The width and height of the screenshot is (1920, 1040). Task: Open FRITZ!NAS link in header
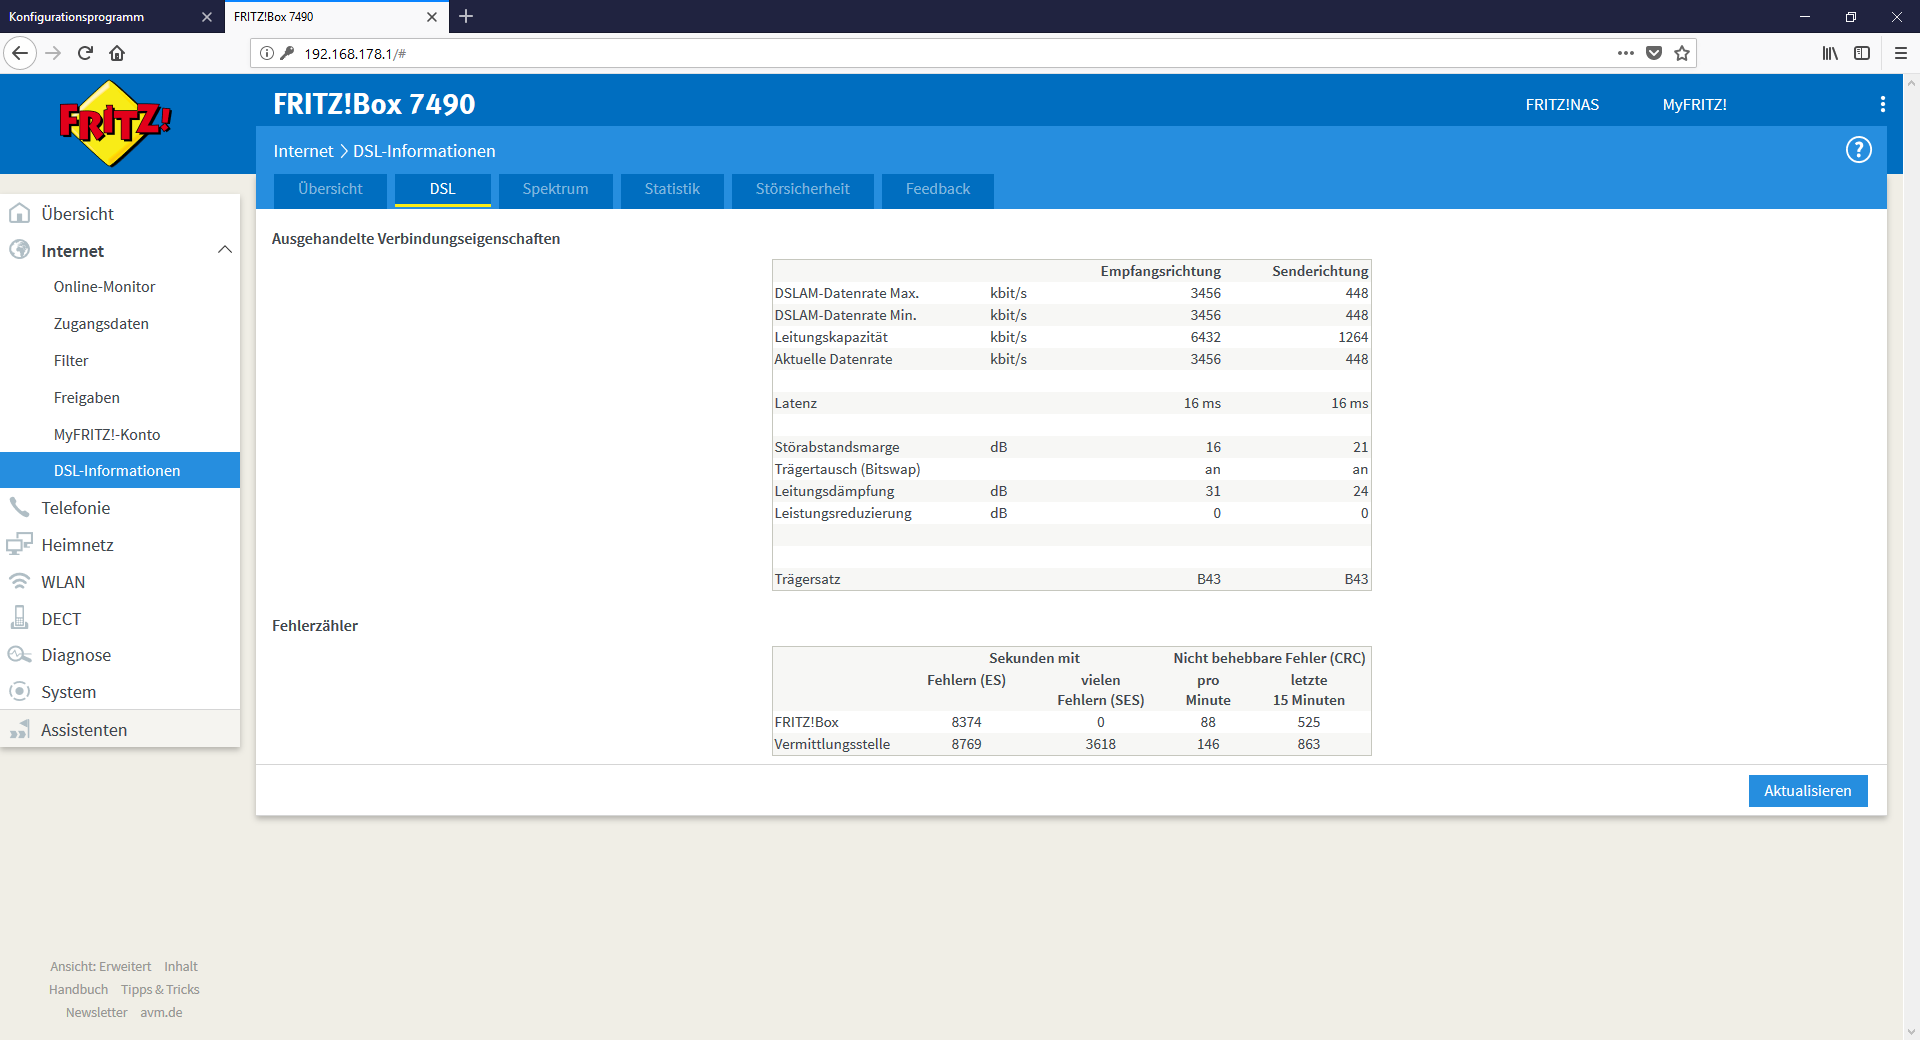[x=1562, y=104]
